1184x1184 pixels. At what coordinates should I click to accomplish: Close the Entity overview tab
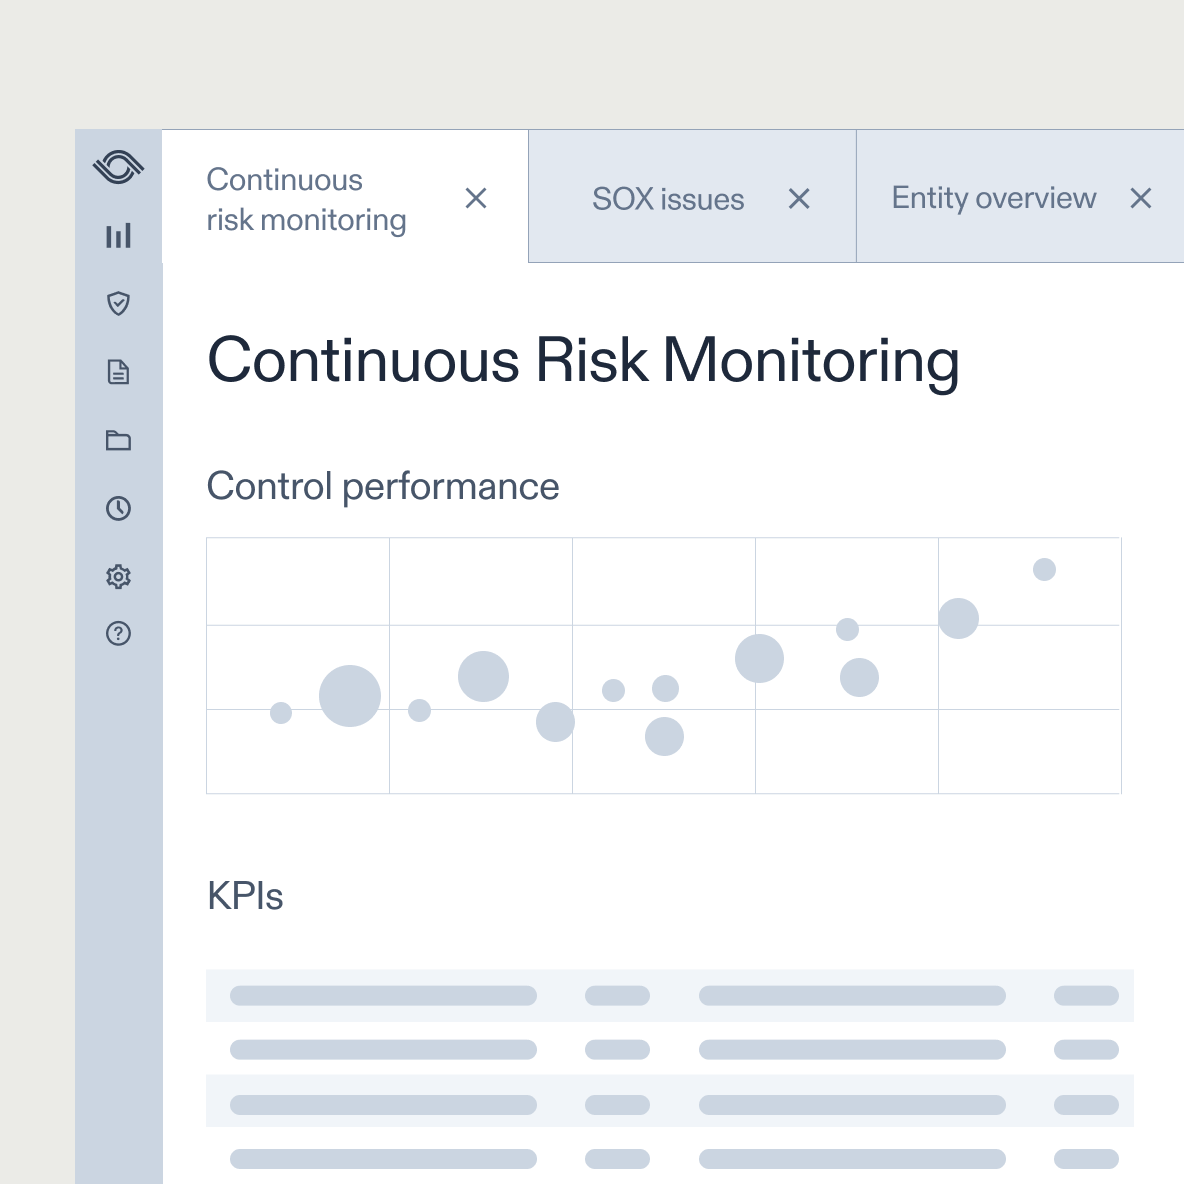[x=1141, y=199]
